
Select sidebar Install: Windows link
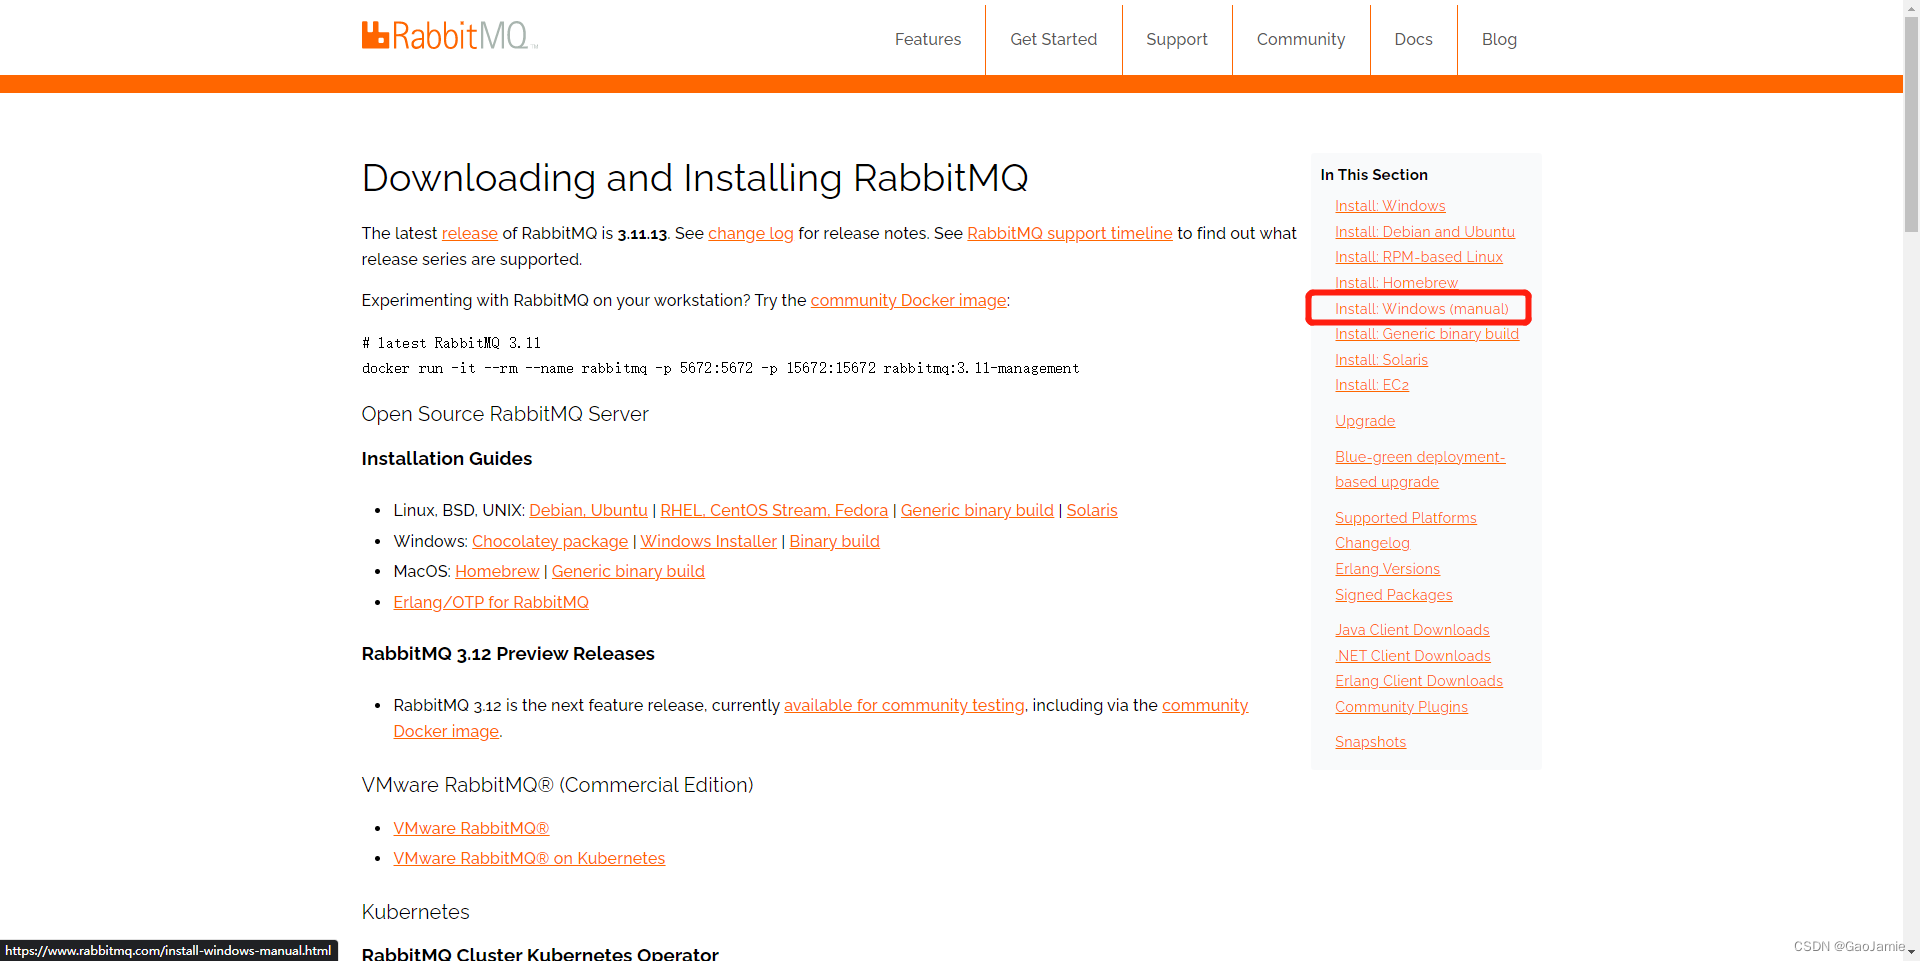point(1390,206)
